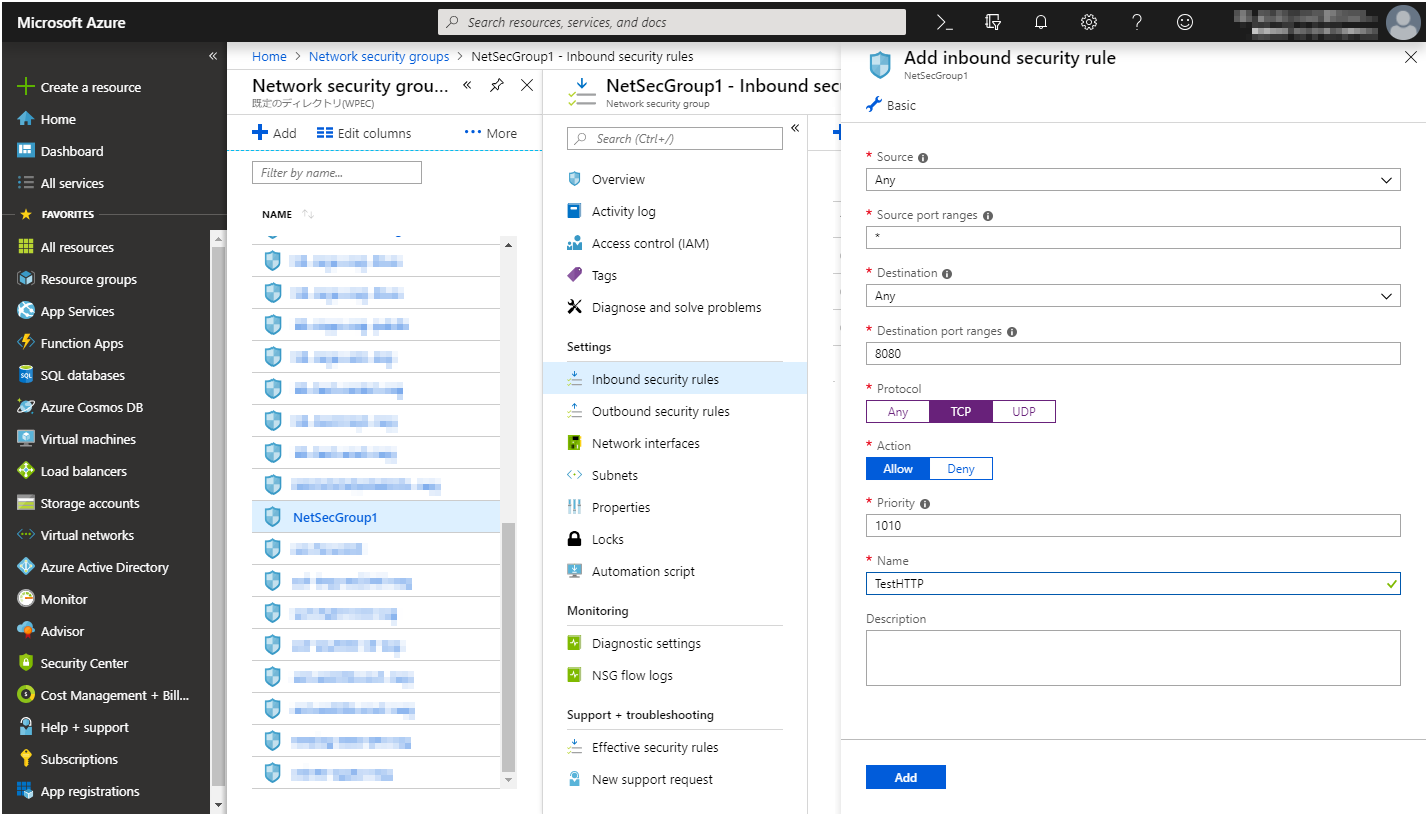Click the Source info icon

pos(923,158)
